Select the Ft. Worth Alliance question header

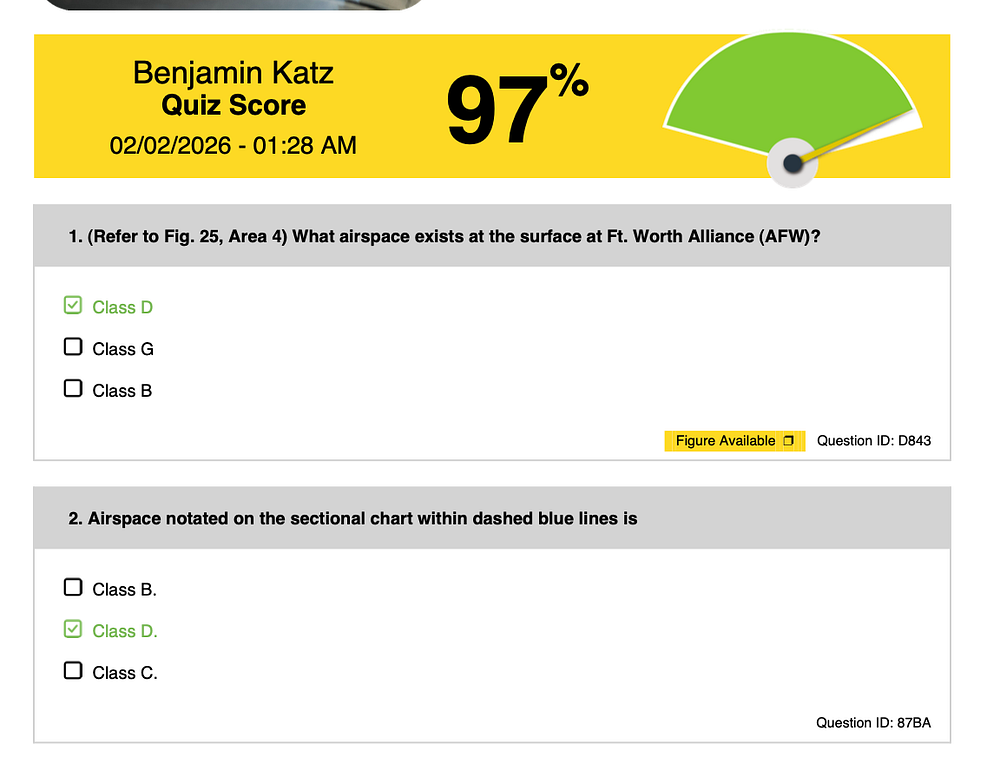[445, 237]
